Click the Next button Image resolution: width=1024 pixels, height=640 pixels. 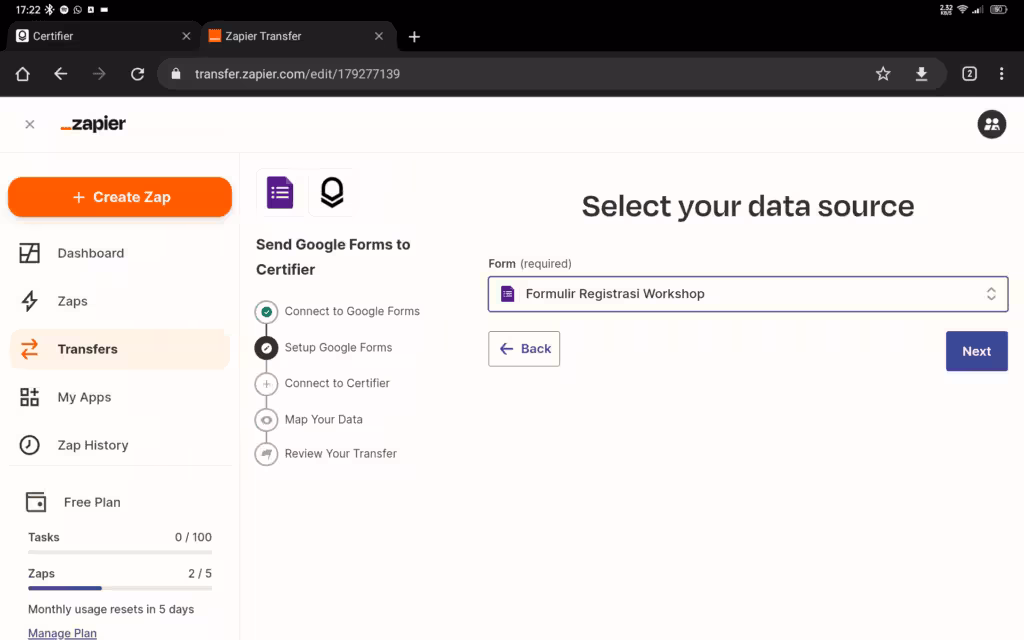[x=976, y=351]
